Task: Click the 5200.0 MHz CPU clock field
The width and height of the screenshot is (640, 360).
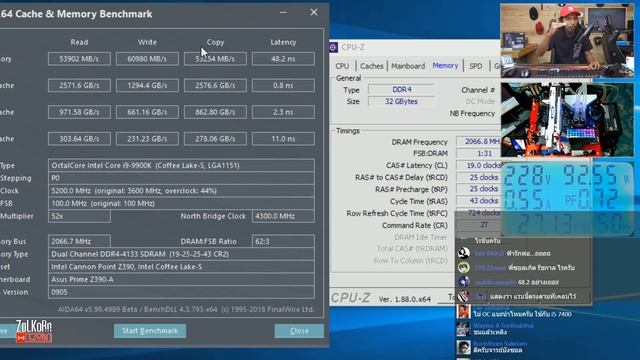Action: (x=181, y=191)
